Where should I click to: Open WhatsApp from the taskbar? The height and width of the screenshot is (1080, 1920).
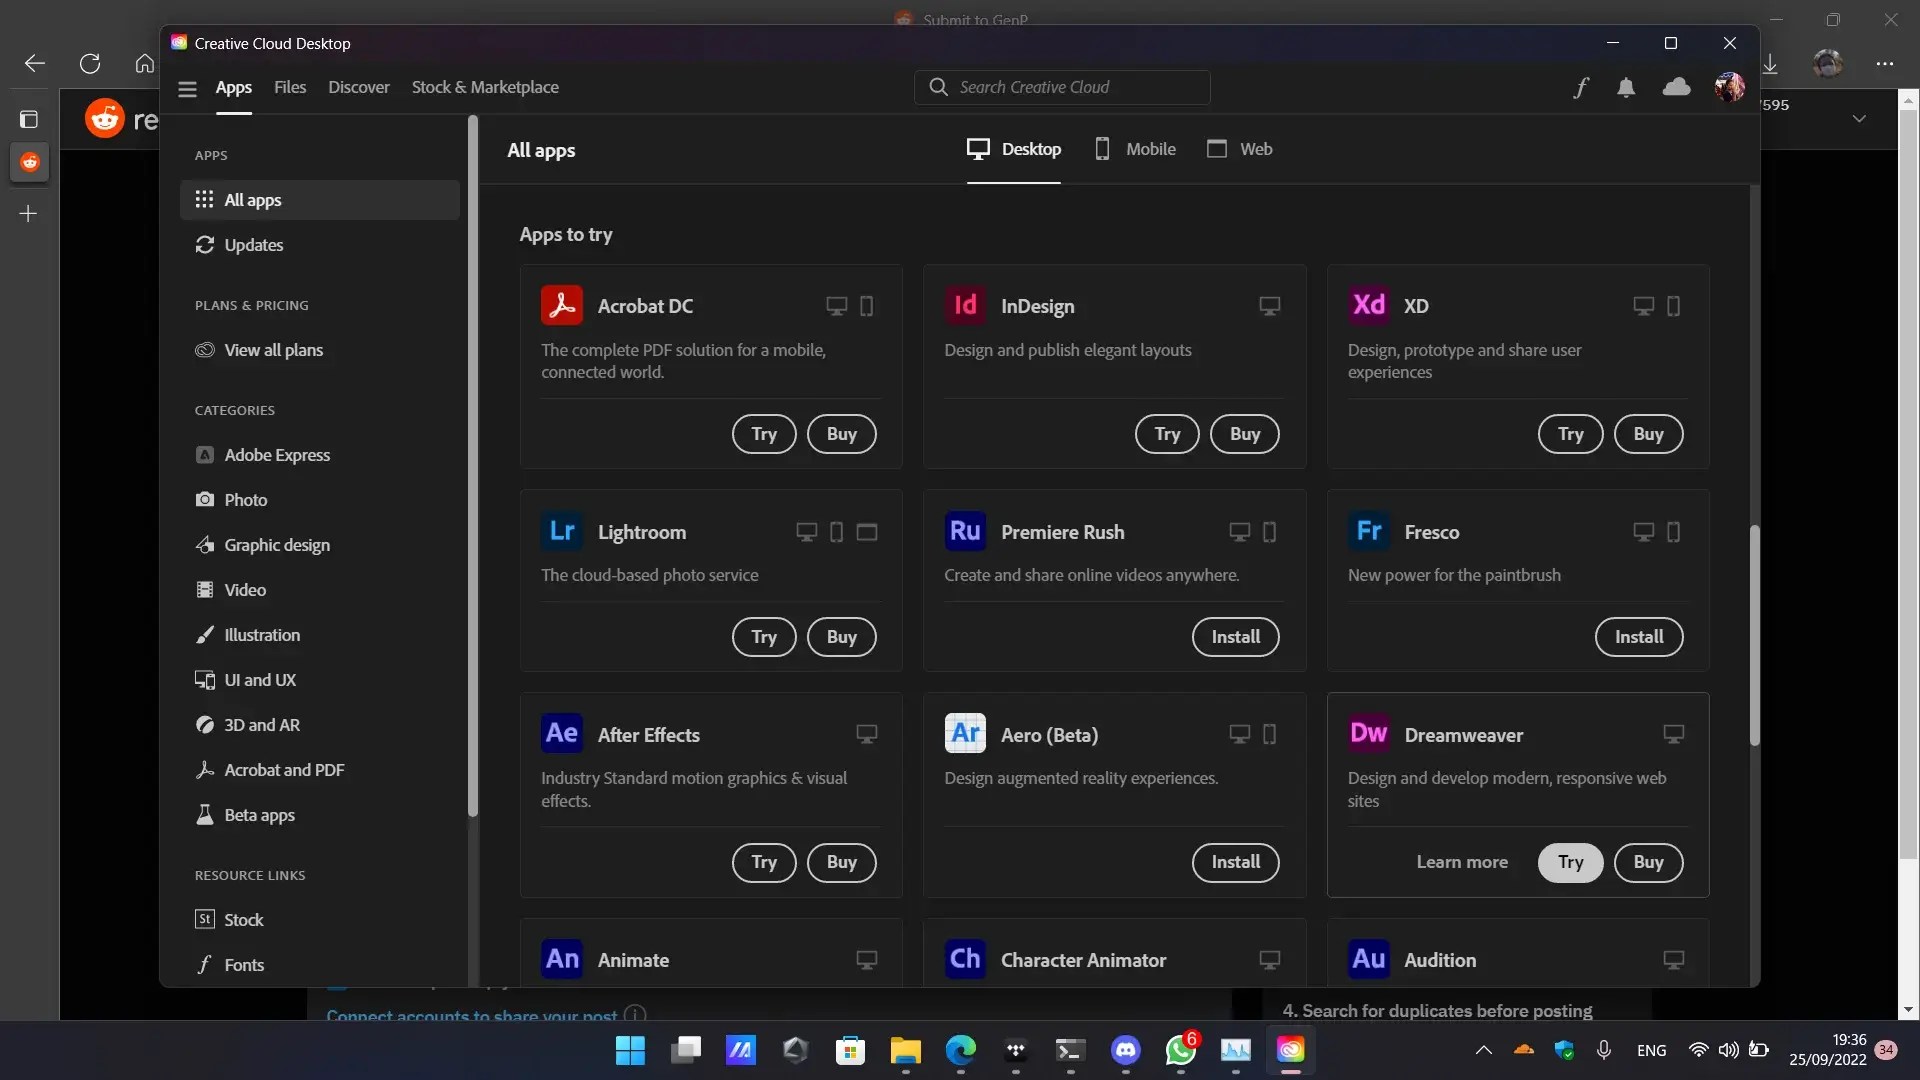coord(1181,1050)
